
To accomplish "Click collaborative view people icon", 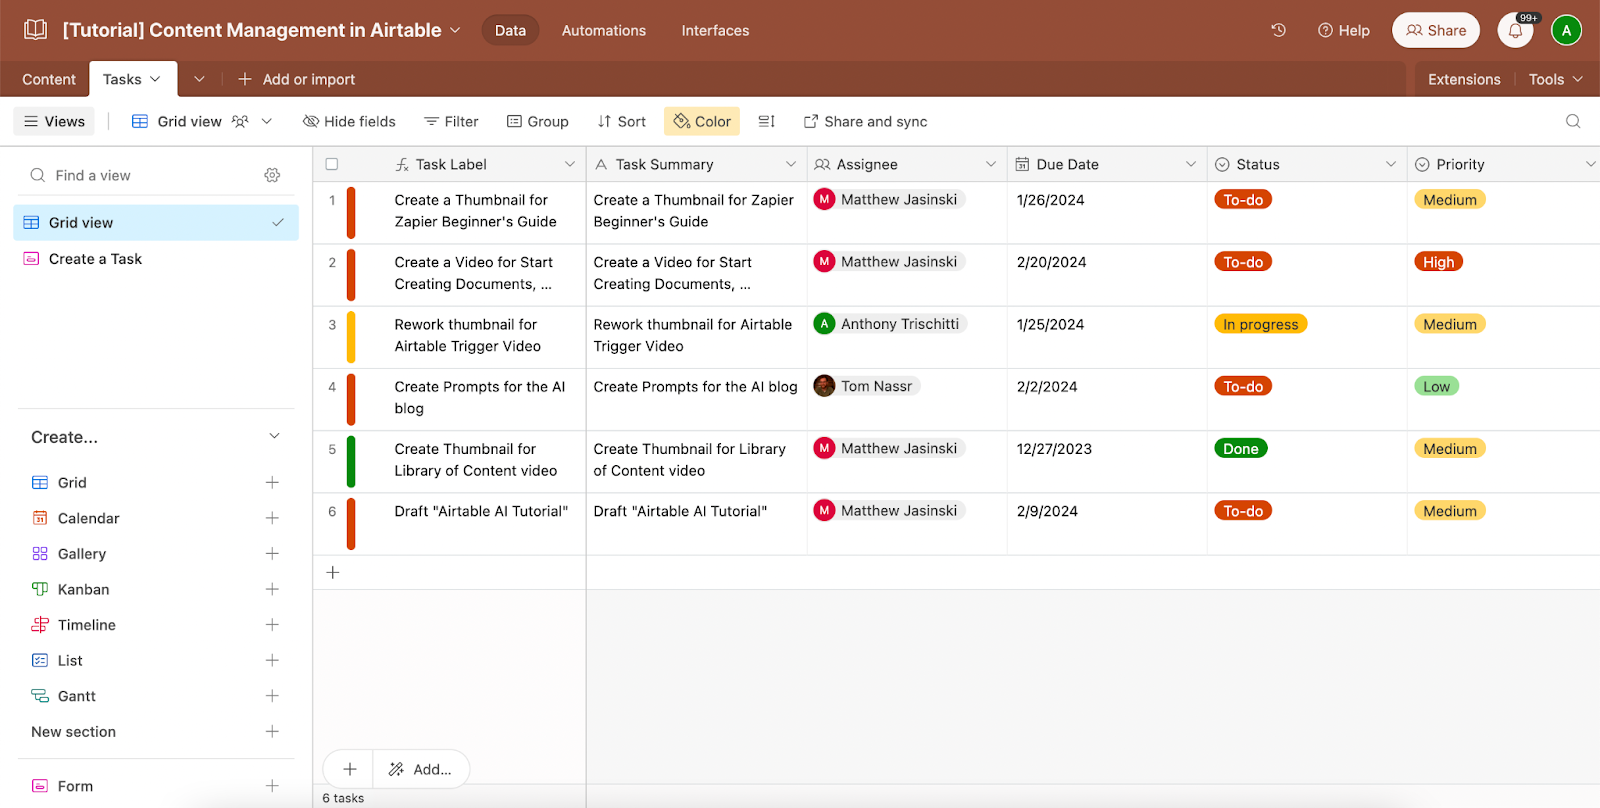I will click(x=240, y=121).
